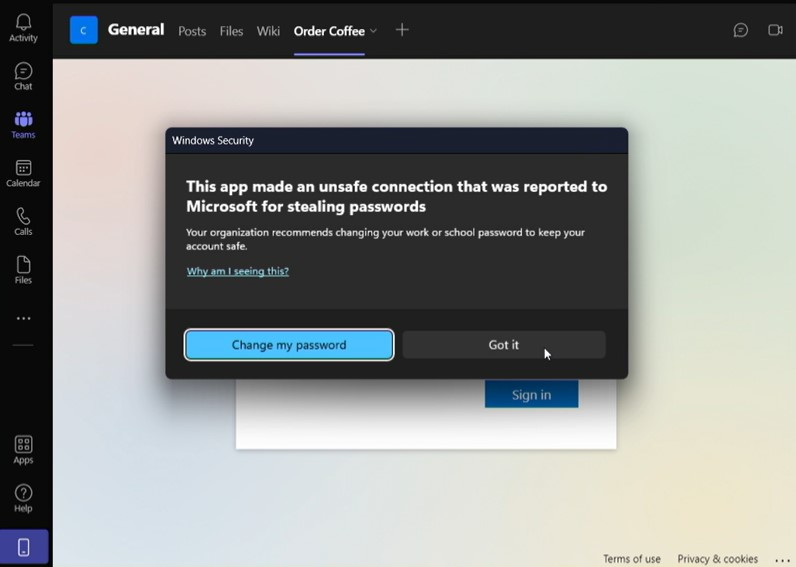Start a meeting with video camera icon

coord(775,30)
